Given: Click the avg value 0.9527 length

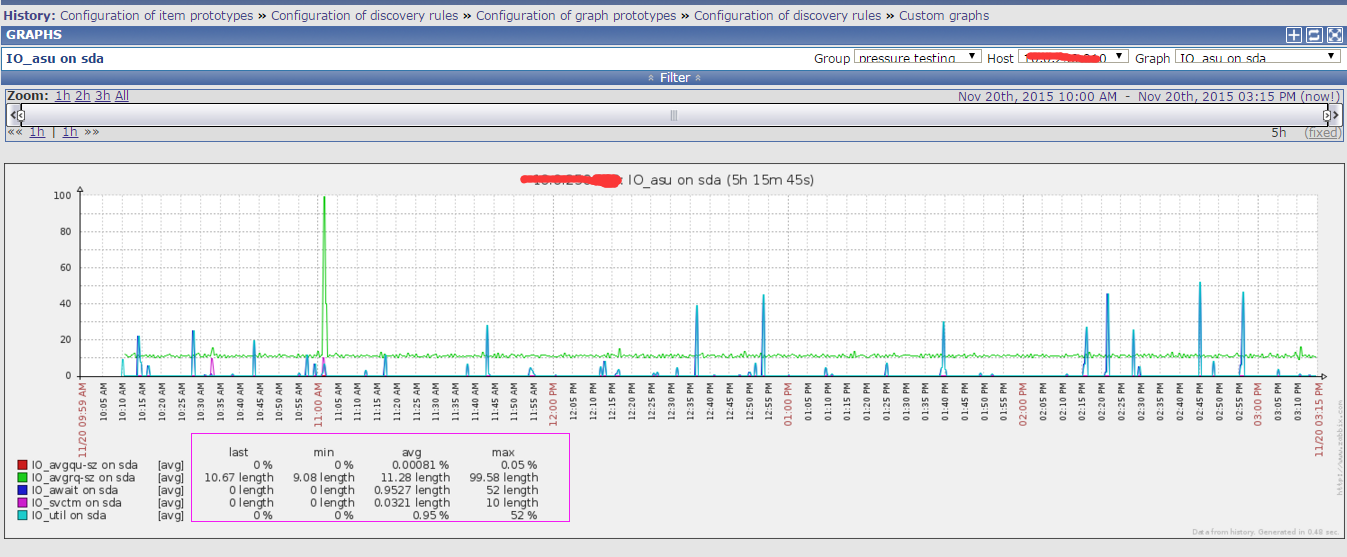Looking at the screenshot, I should 411,490.
